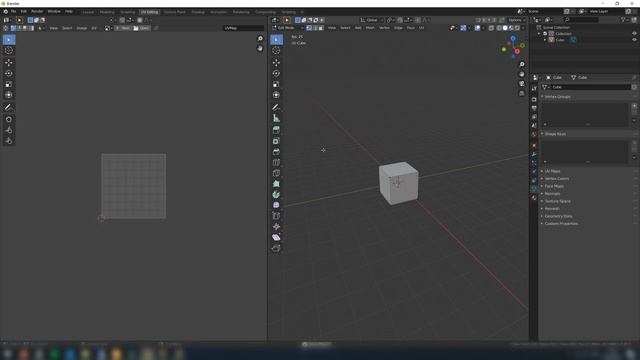Image resolution: width=640 pixels, height=360 pixels.
Task: Click the UV editor zoom view icon
Action: click(260, 39)
